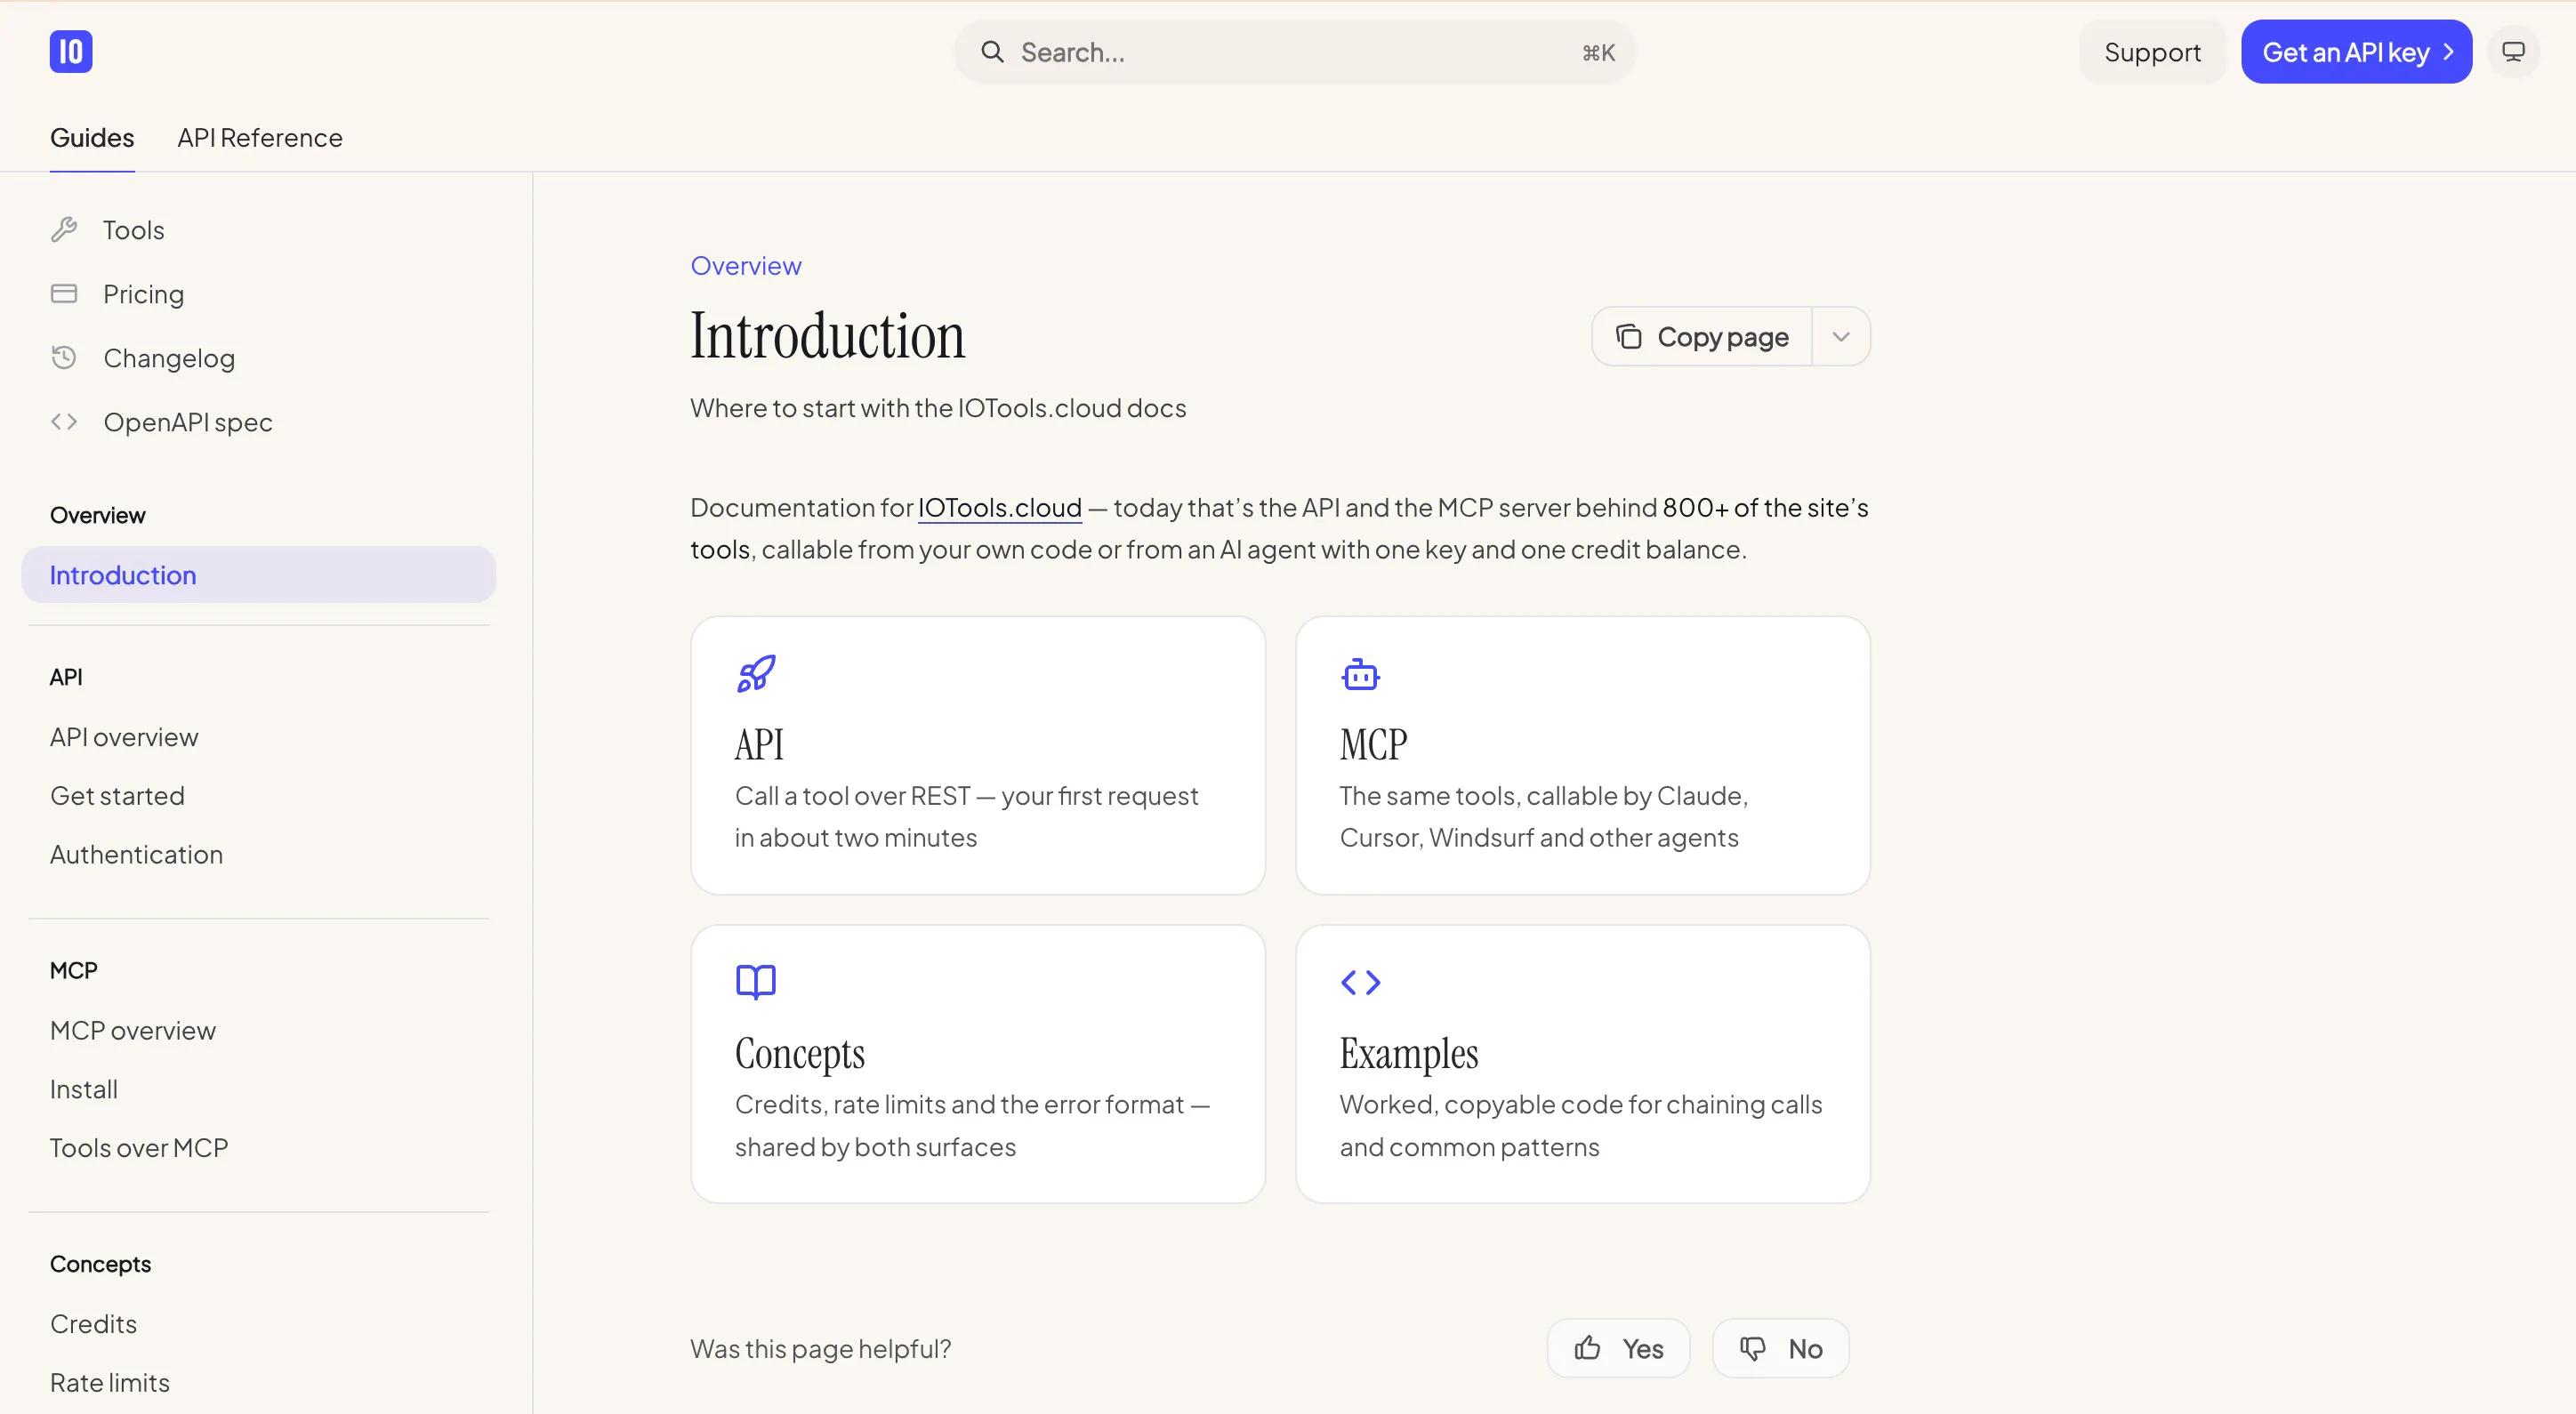Toggle the theme monitor icon
The height and width of the screenshot is (1414, 2576).
coord(2514,52)
